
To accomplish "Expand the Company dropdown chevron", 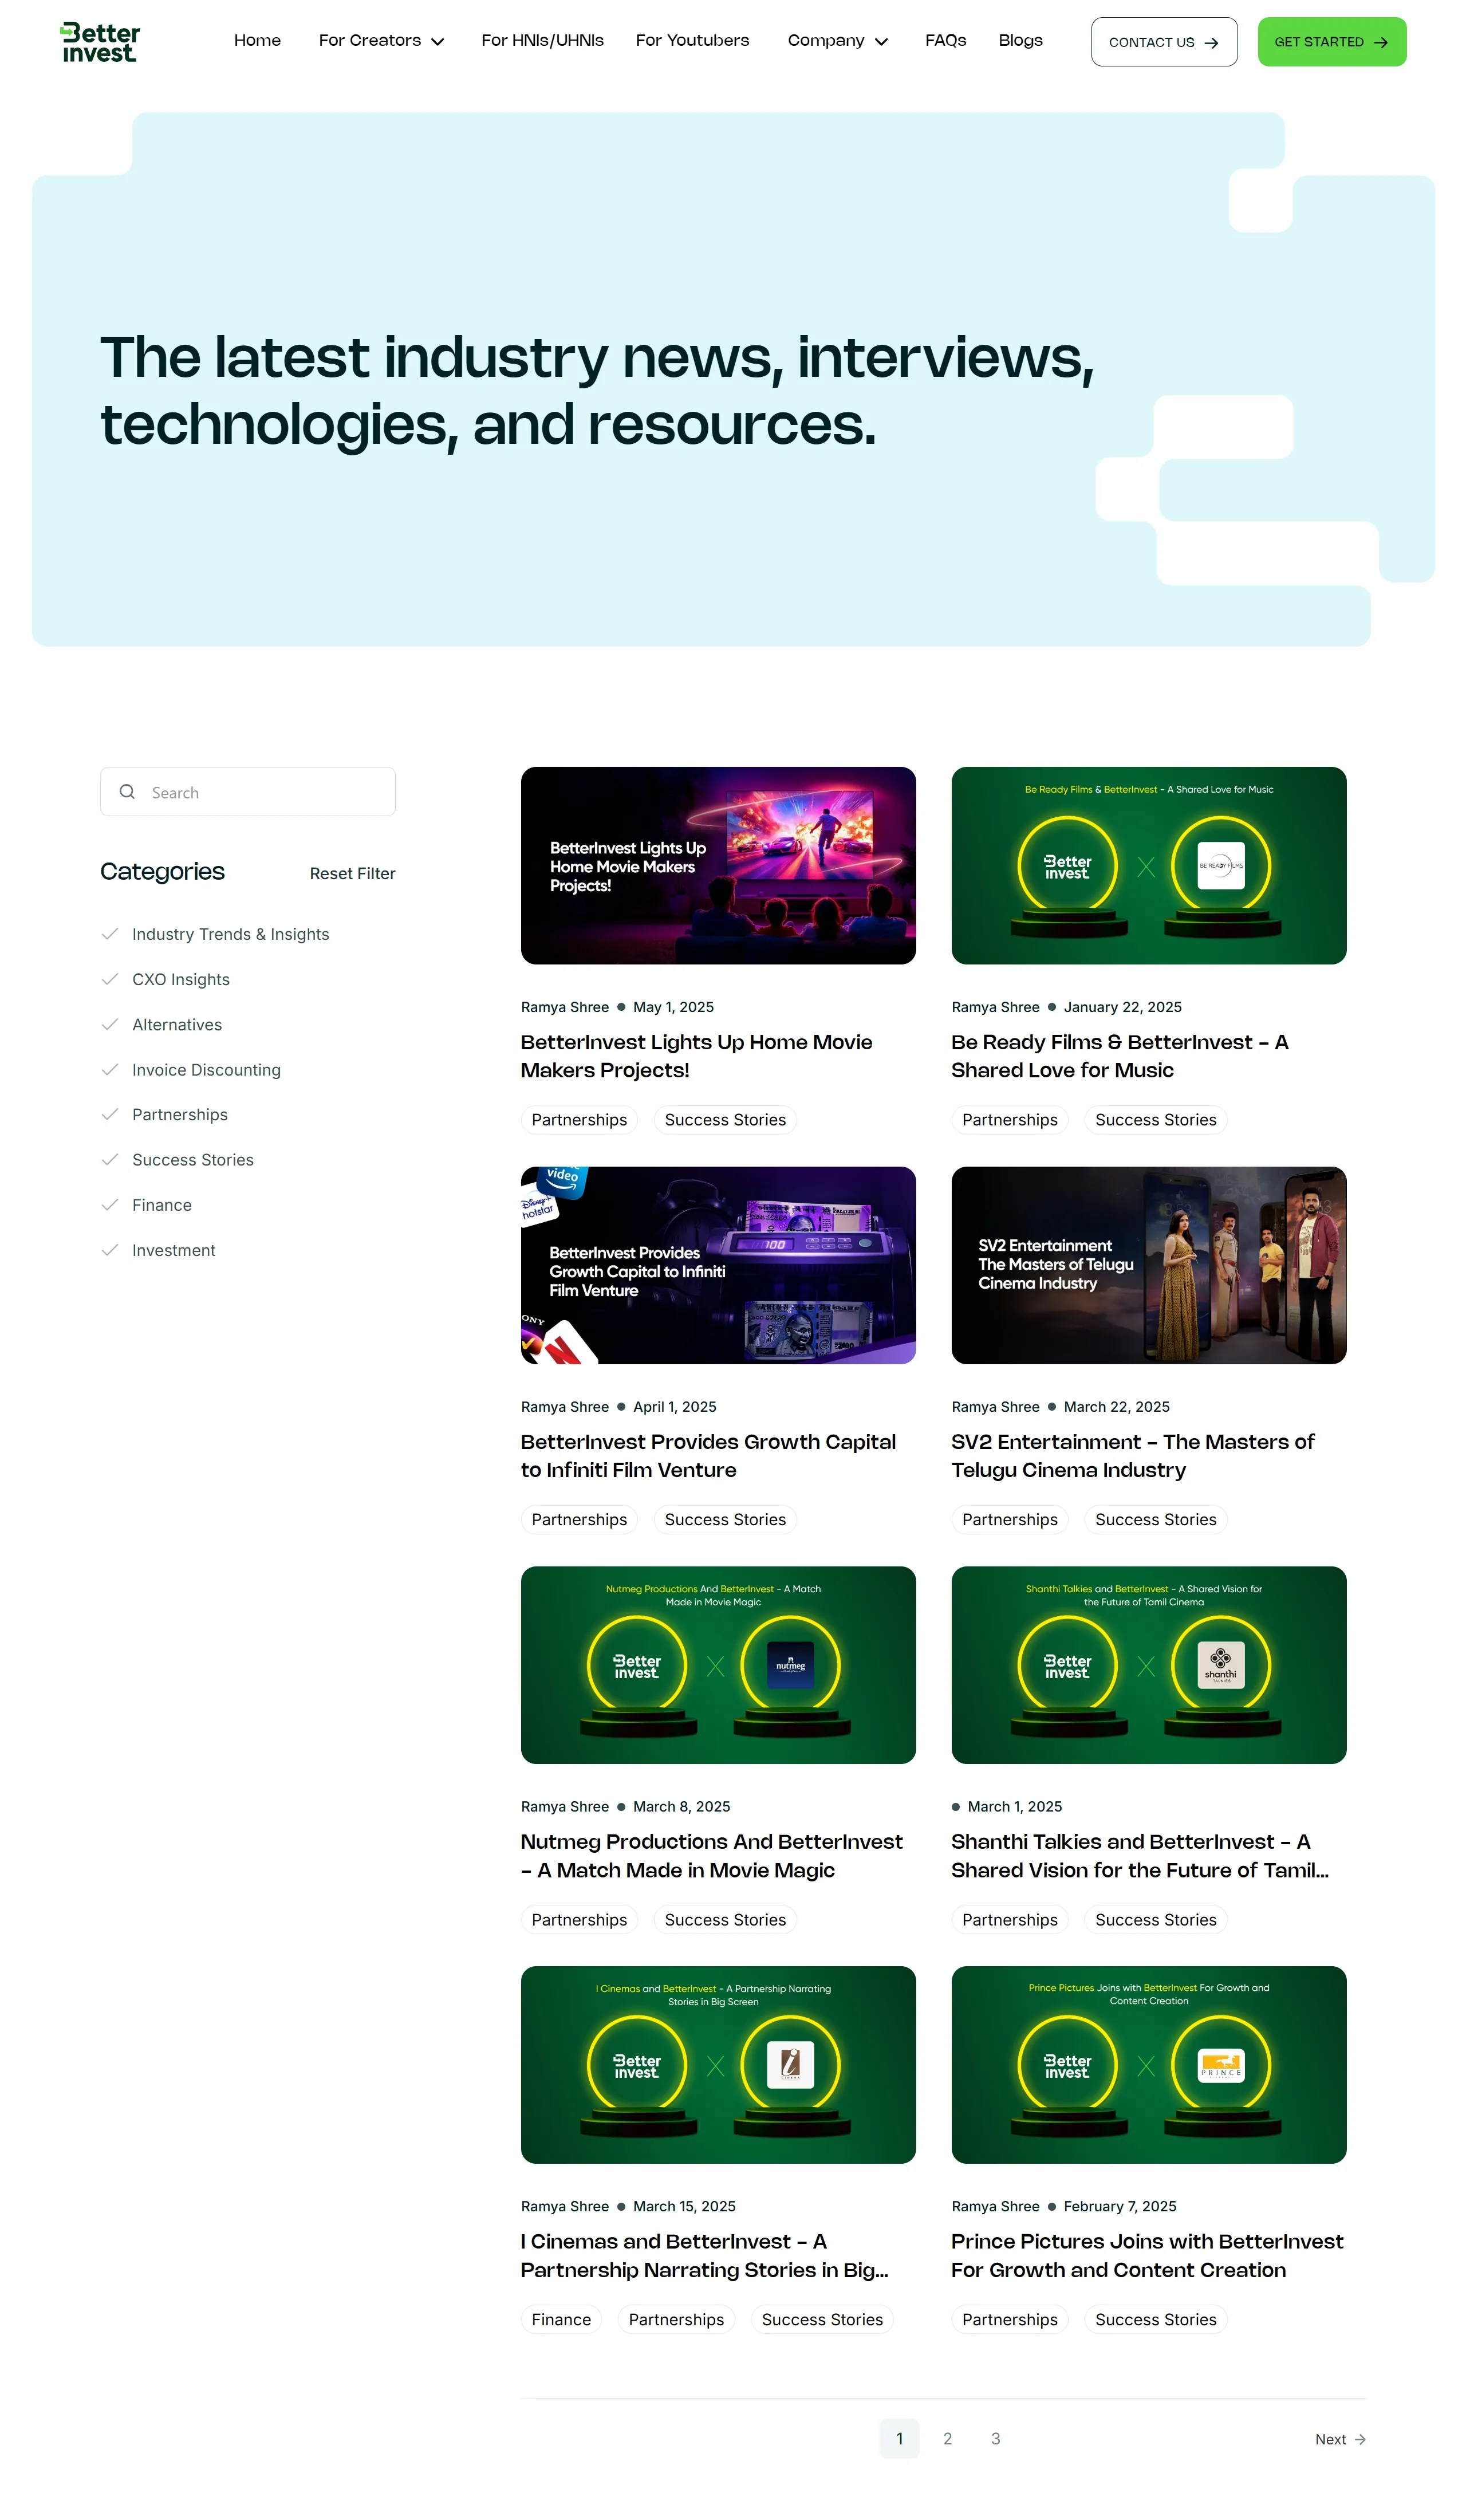I will (x=881, y=42).
